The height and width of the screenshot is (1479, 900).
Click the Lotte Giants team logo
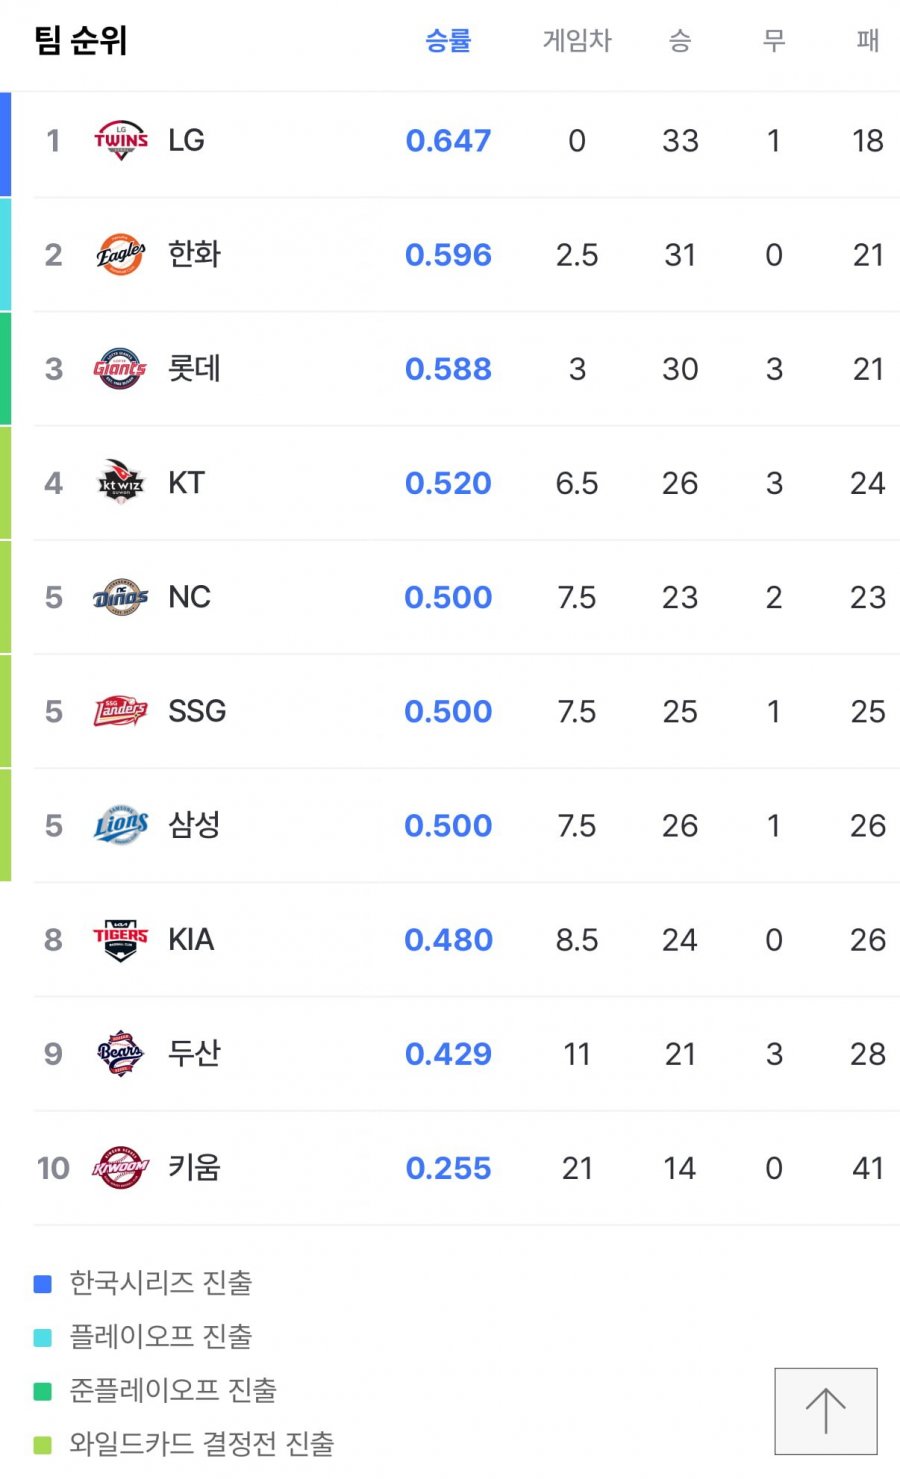121,369
